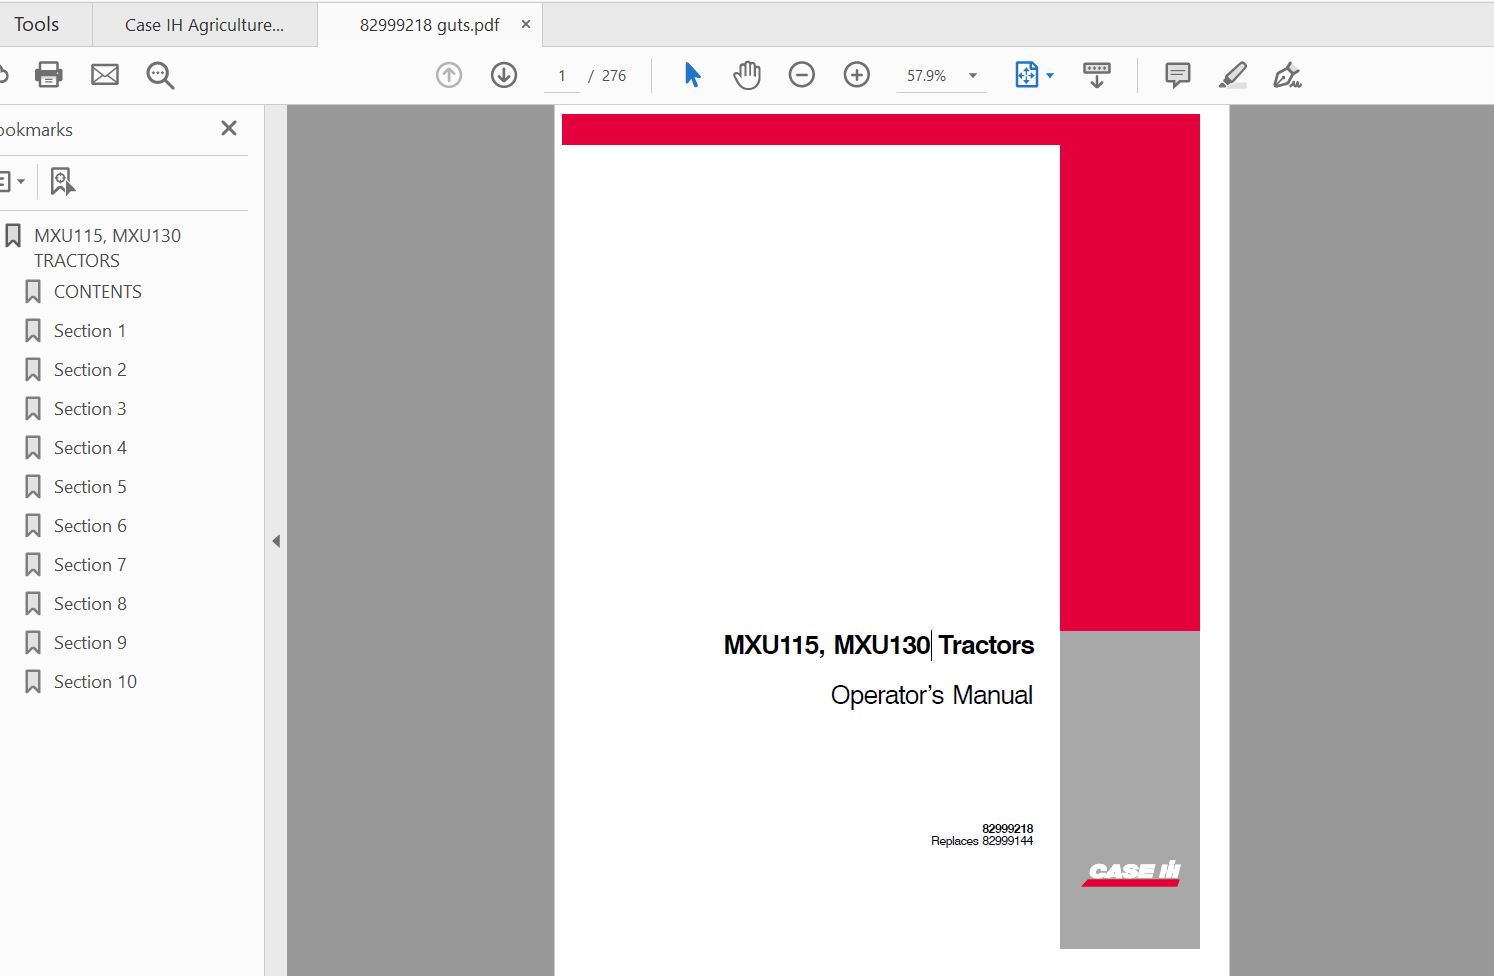Click the page number input field
Image resolution: width=1494 pixels, height=976 pixels.
pyautogui.click(x=562, y=76)
